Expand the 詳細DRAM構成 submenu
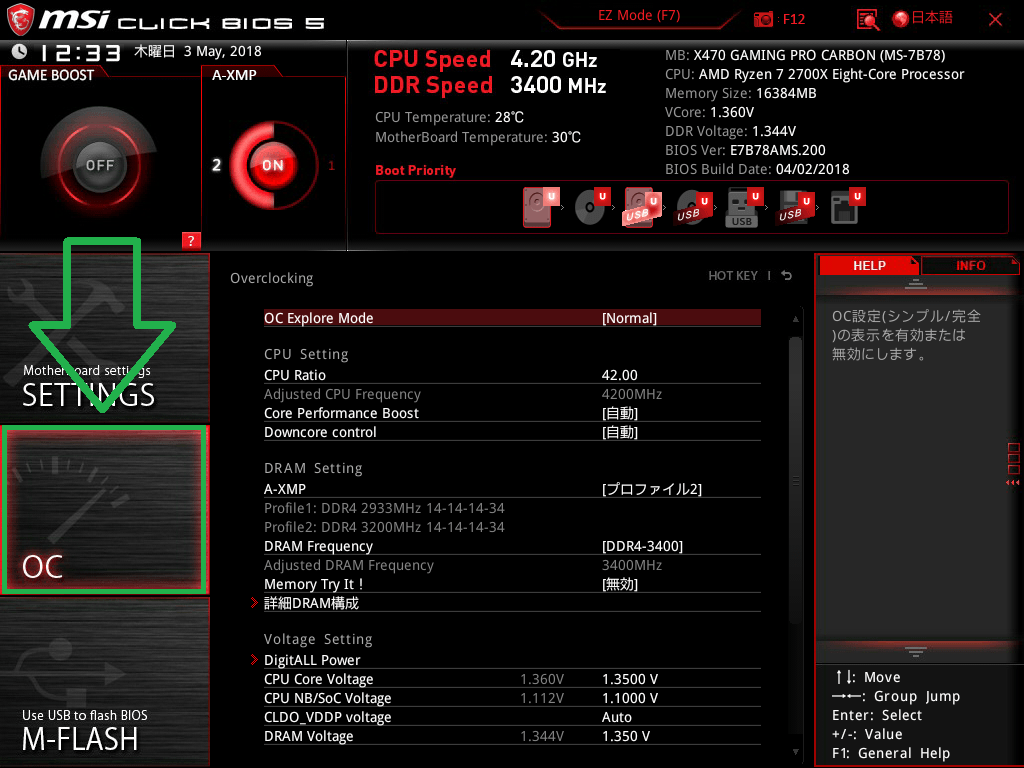Screen dimensions: 1024x768 pyautogui.click(x=311, y=603)
